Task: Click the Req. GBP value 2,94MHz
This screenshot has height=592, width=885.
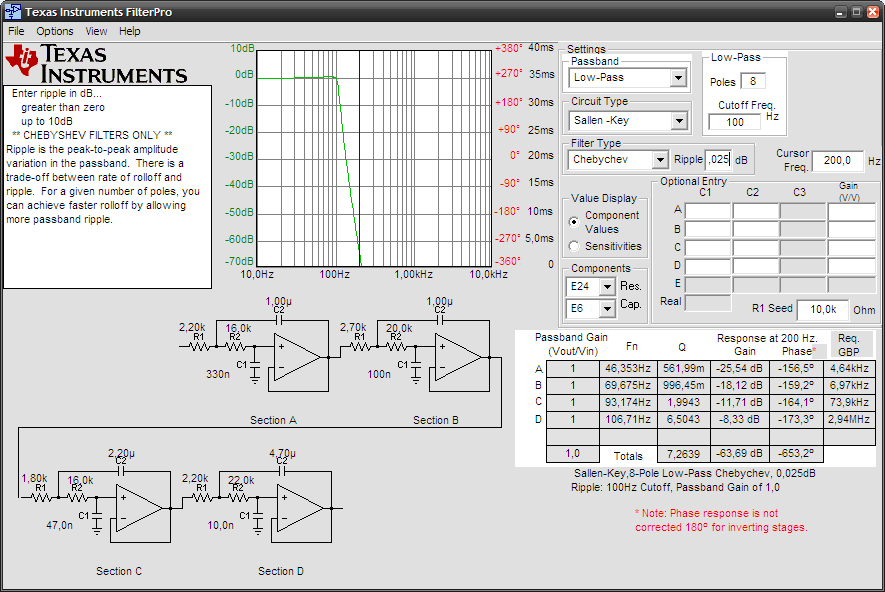Action: click(849, 419)
